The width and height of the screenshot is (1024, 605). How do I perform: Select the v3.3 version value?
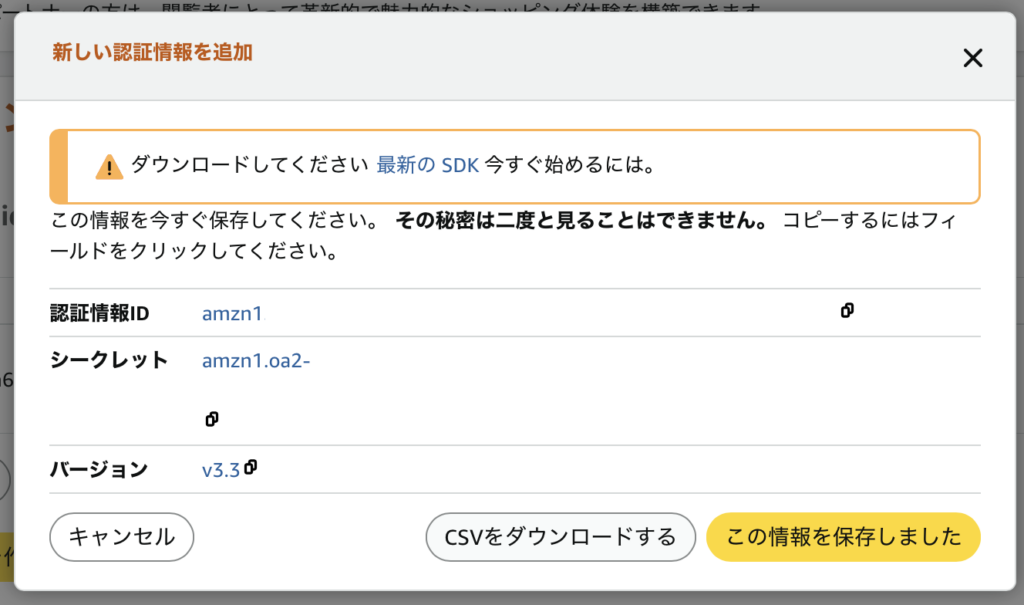(x=221, y=470)
